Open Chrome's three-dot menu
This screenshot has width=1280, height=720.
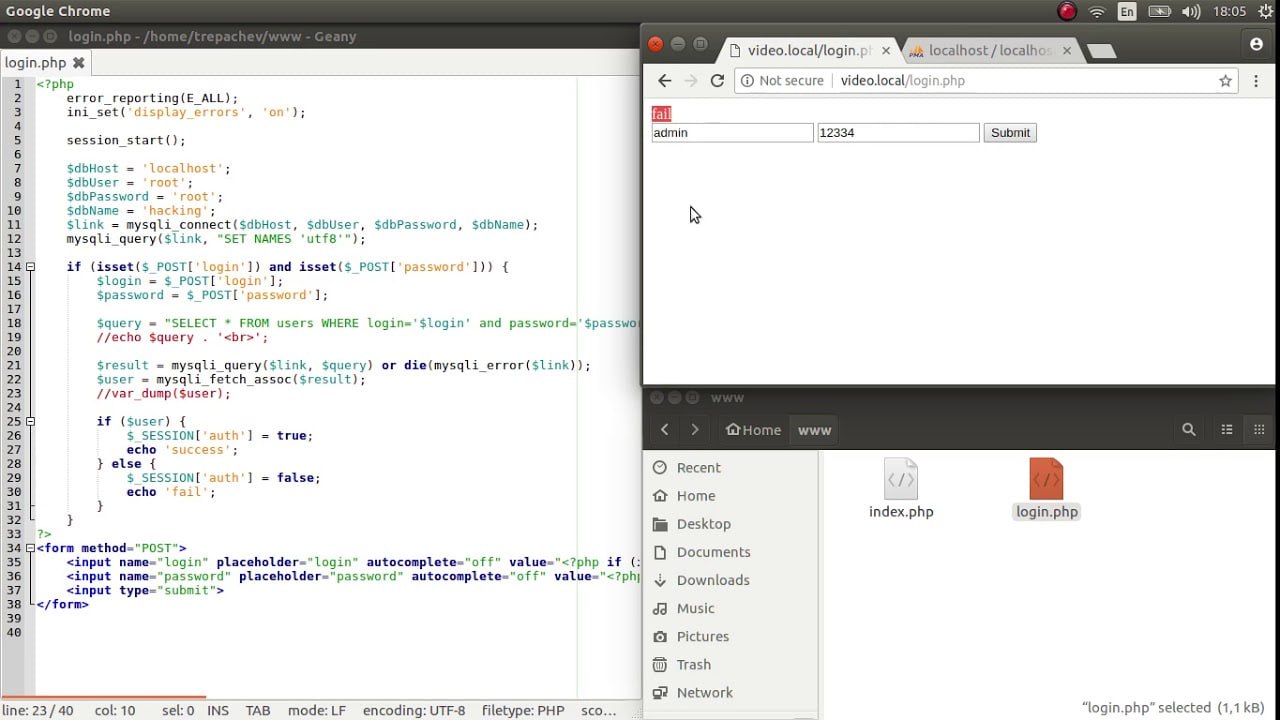click(x=1256, y=81)
